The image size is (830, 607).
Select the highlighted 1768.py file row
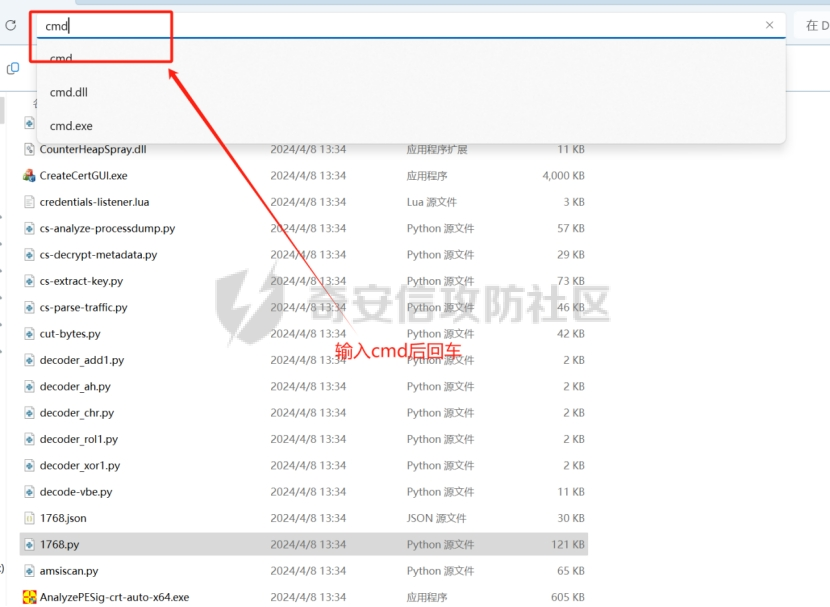(300, 545)
